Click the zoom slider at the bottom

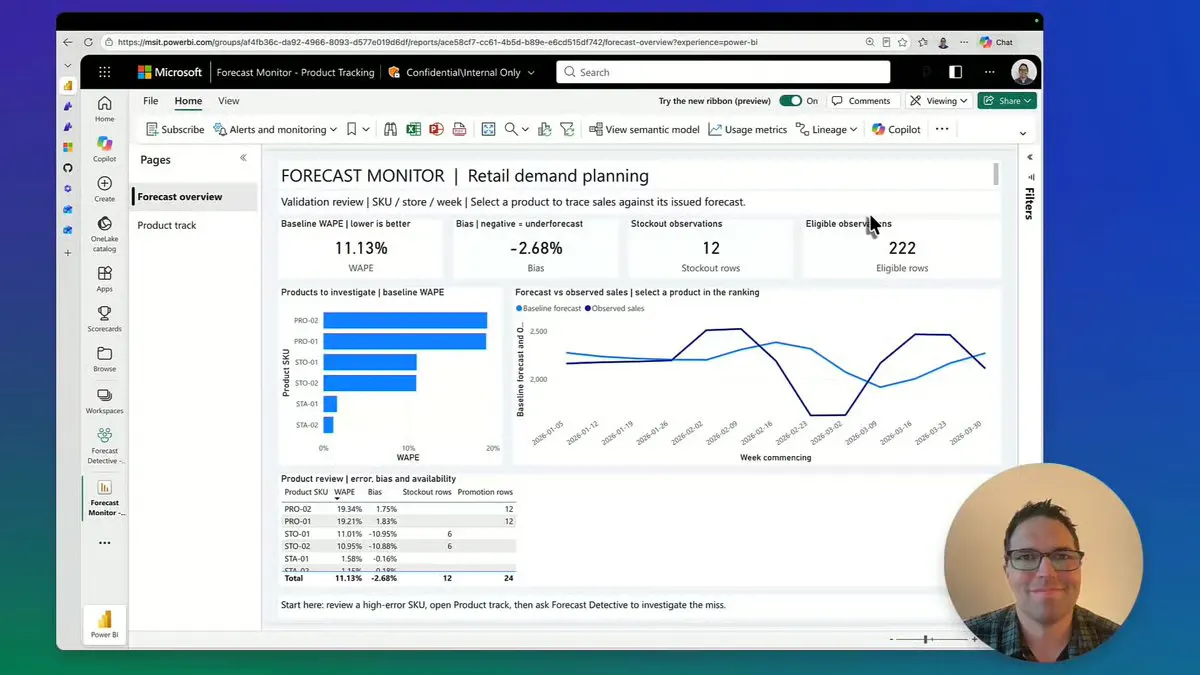coord(931,639)
